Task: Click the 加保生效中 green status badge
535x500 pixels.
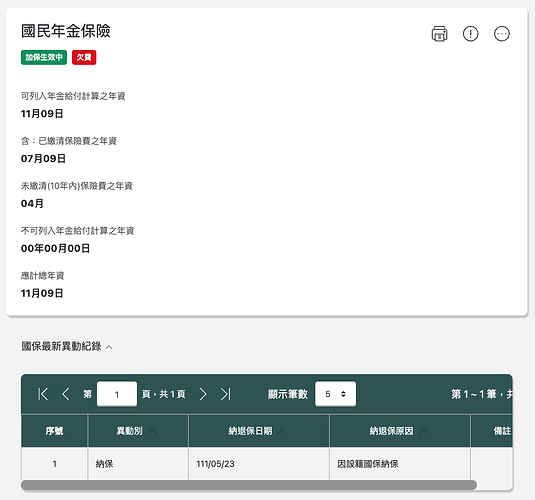Action: click(x=44, y=57)
